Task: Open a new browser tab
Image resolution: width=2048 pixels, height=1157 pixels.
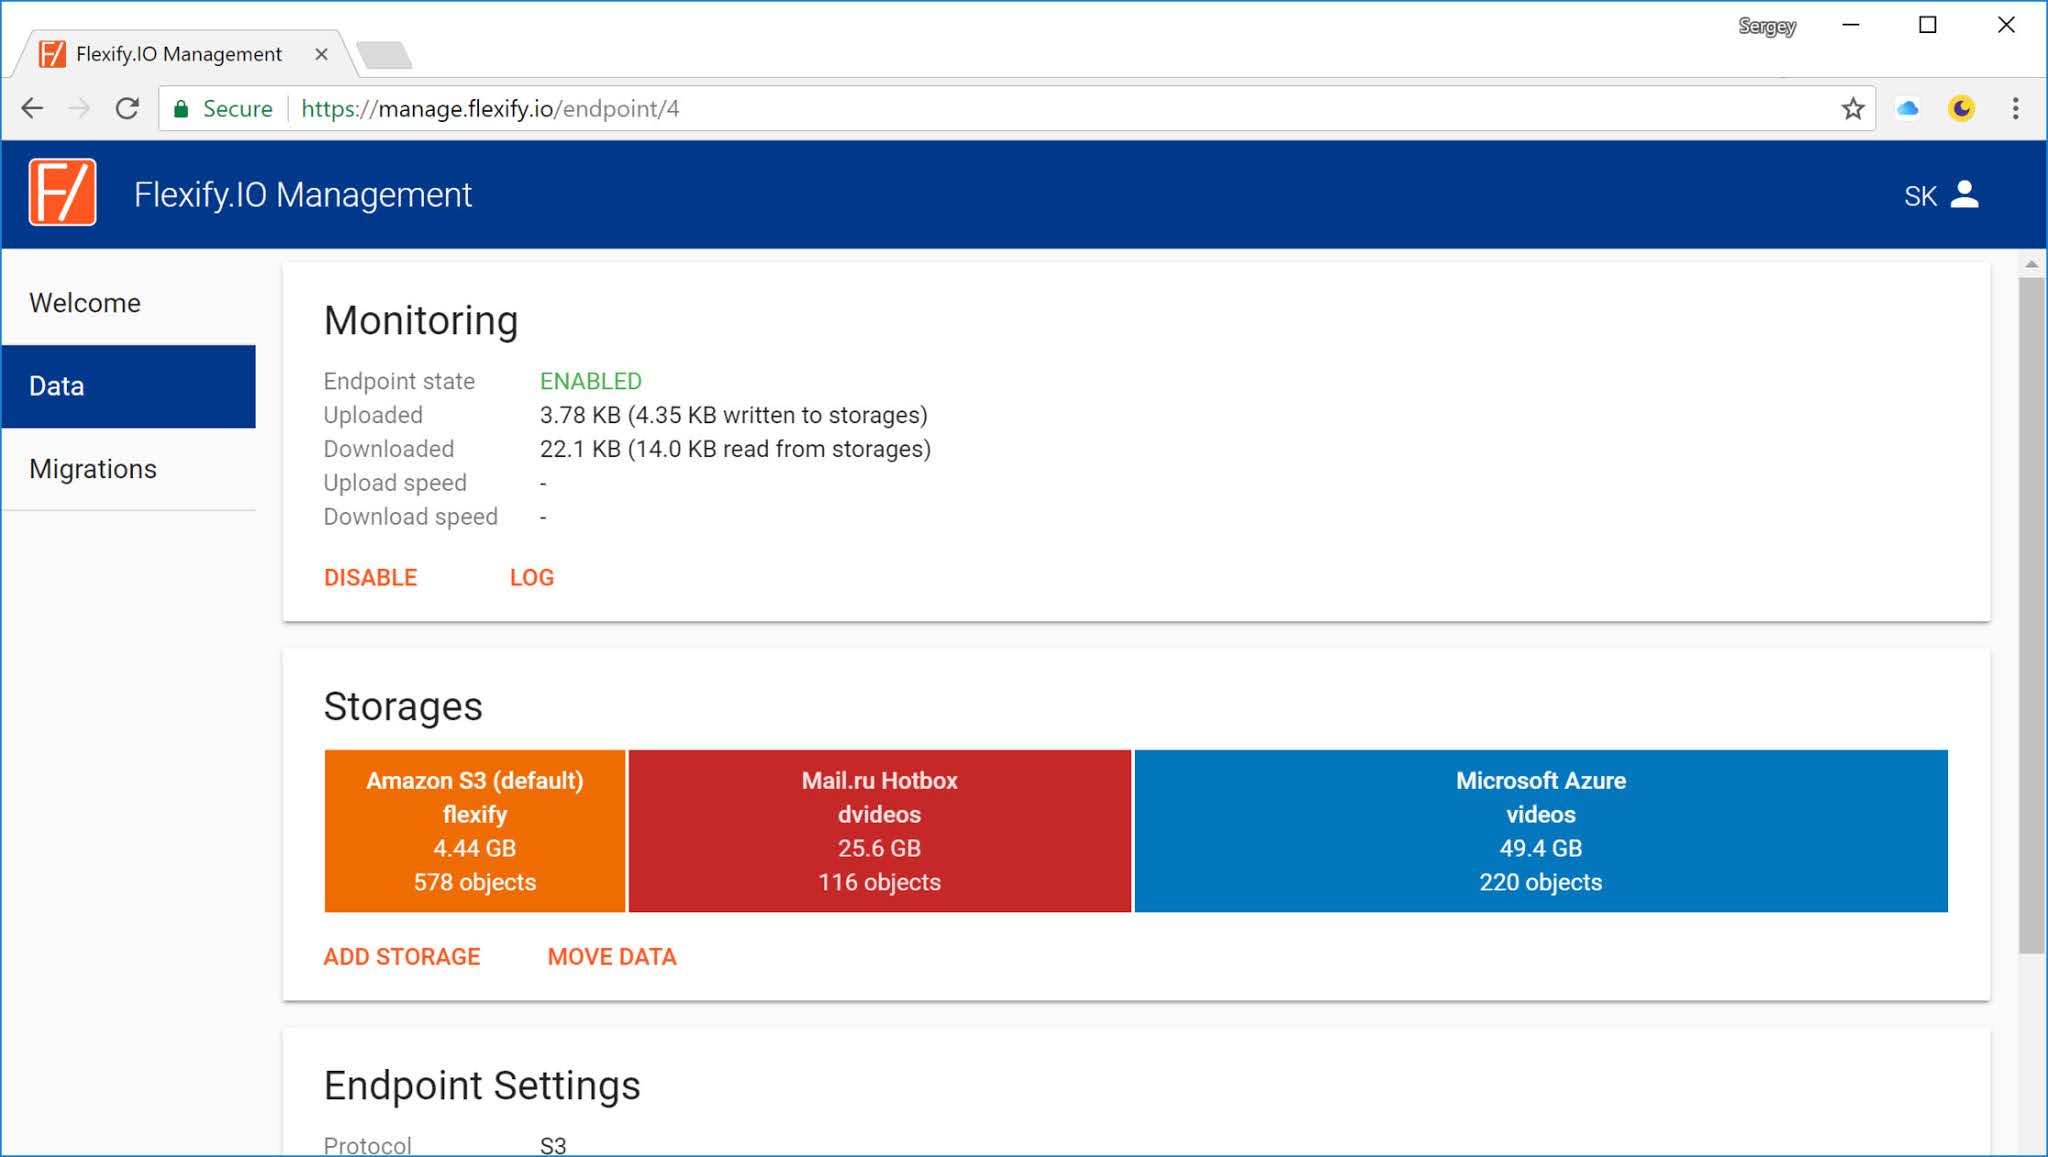Action: click(384, 55)
